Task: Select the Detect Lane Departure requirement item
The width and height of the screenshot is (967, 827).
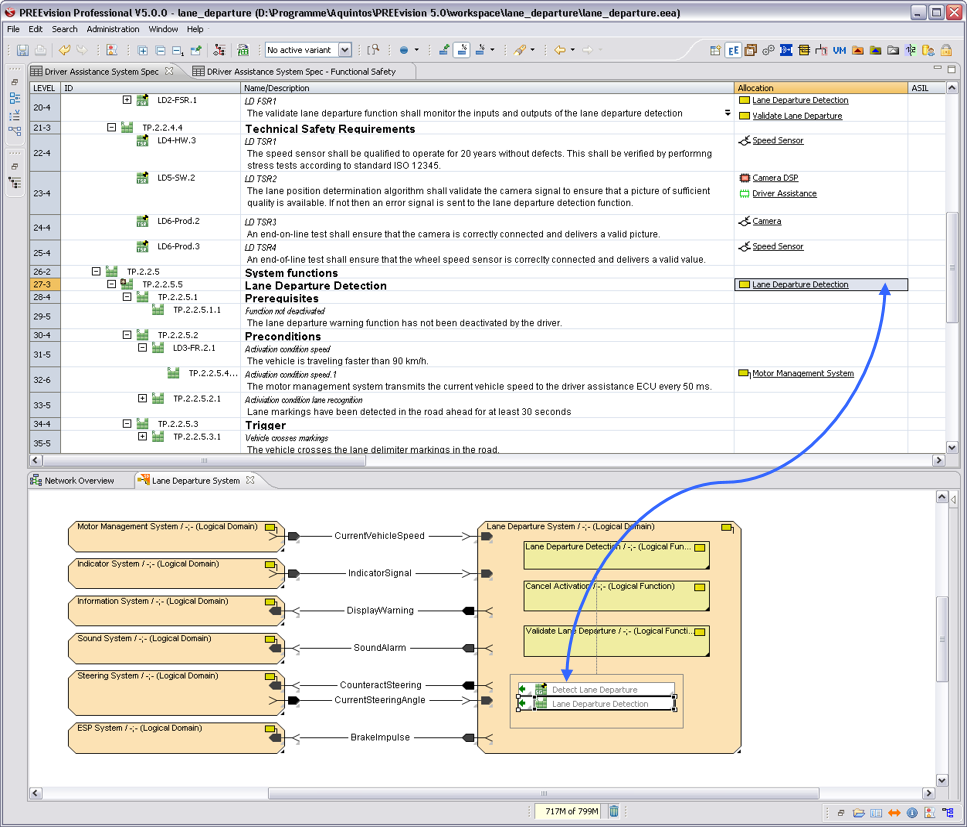Action: pyautogui.click(x=595, y=689)
